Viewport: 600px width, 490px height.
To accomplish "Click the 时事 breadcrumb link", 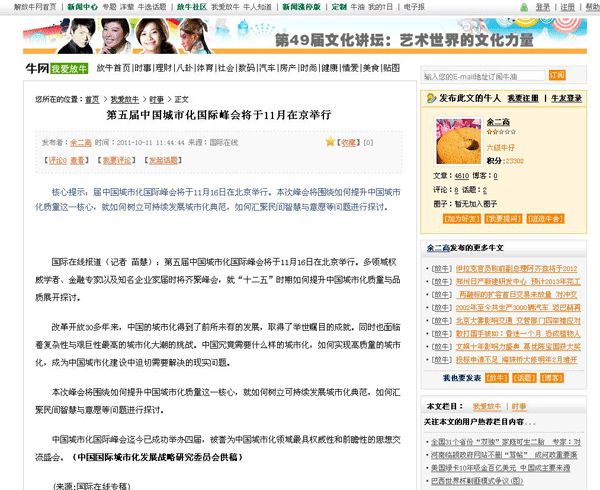I will pyautogui.click(x=157, y=99).
